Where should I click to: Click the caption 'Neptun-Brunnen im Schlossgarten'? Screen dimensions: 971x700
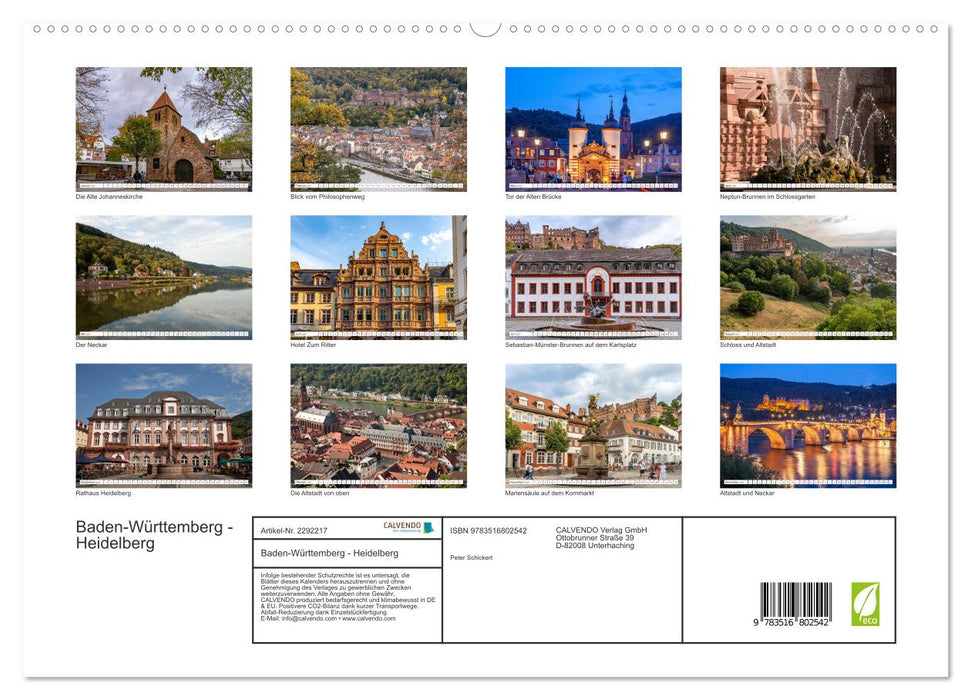(x=767, y=197)
